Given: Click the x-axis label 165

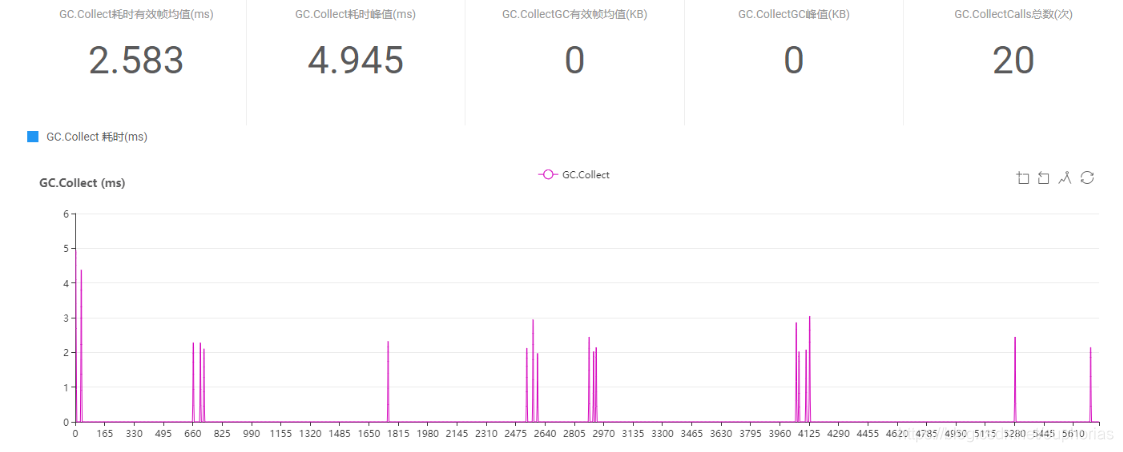Looking at the screenshot, I should (x=105, y=433).
